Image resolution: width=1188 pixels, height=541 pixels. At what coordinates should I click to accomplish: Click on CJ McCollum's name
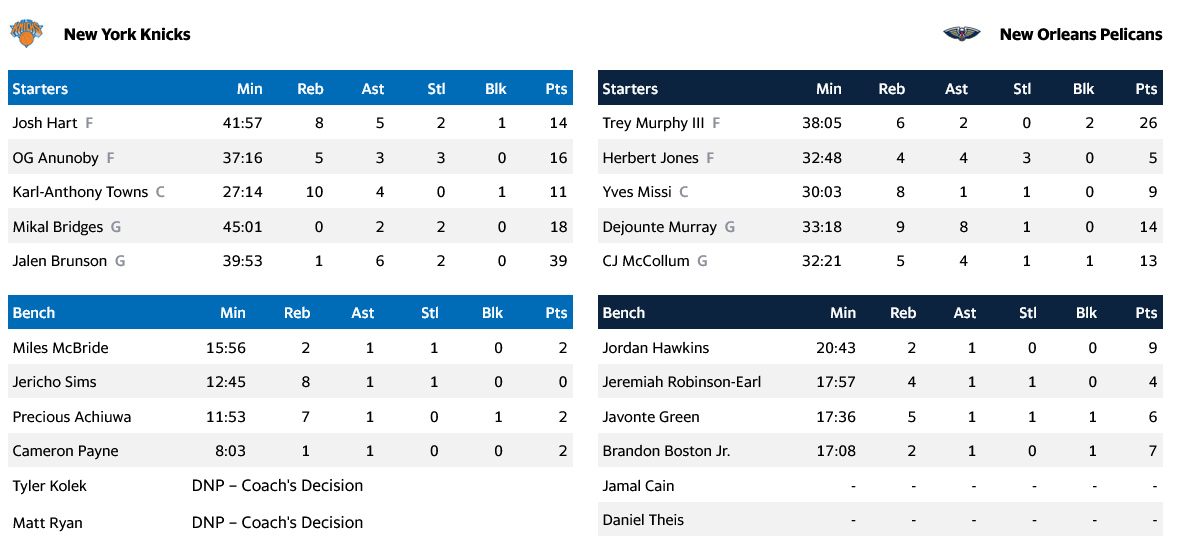coord(646,261)
